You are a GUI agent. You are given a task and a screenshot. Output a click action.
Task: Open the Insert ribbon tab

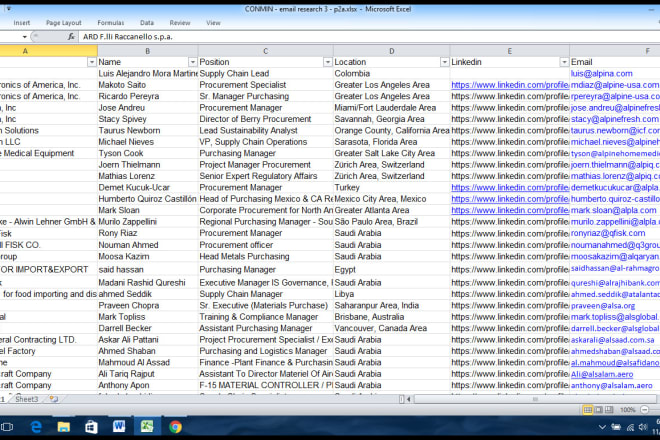point(21,23)
